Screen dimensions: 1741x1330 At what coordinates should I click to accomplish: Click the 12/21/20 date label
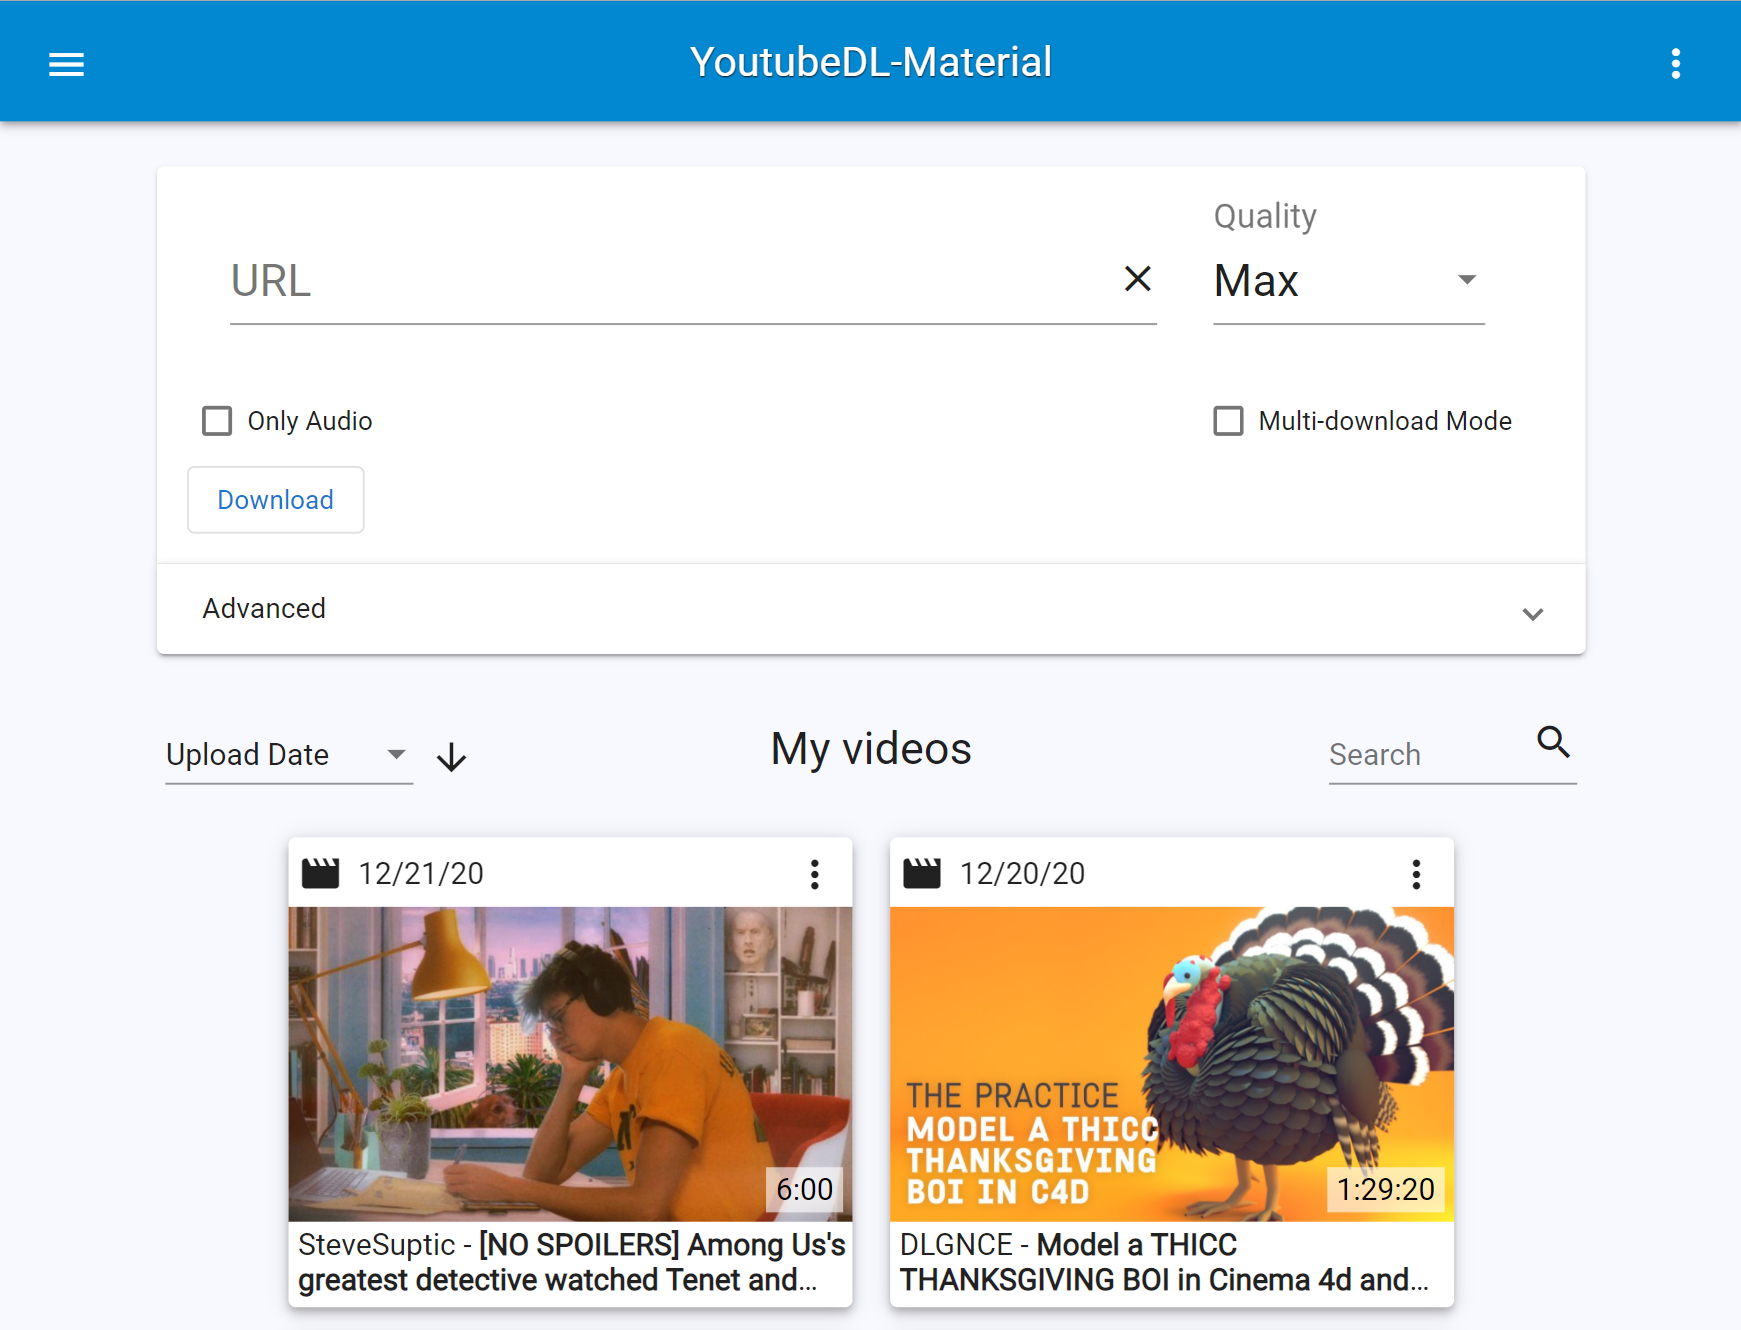point(421,874)
